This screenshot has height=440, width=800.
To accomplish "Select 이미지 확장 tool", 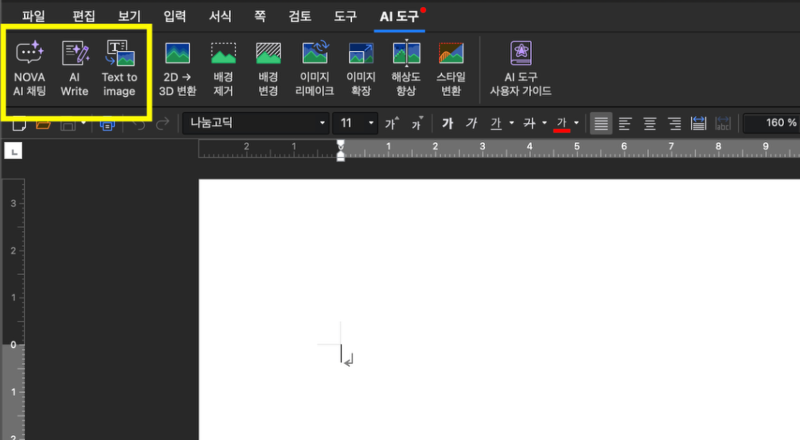I will point(361,69).
